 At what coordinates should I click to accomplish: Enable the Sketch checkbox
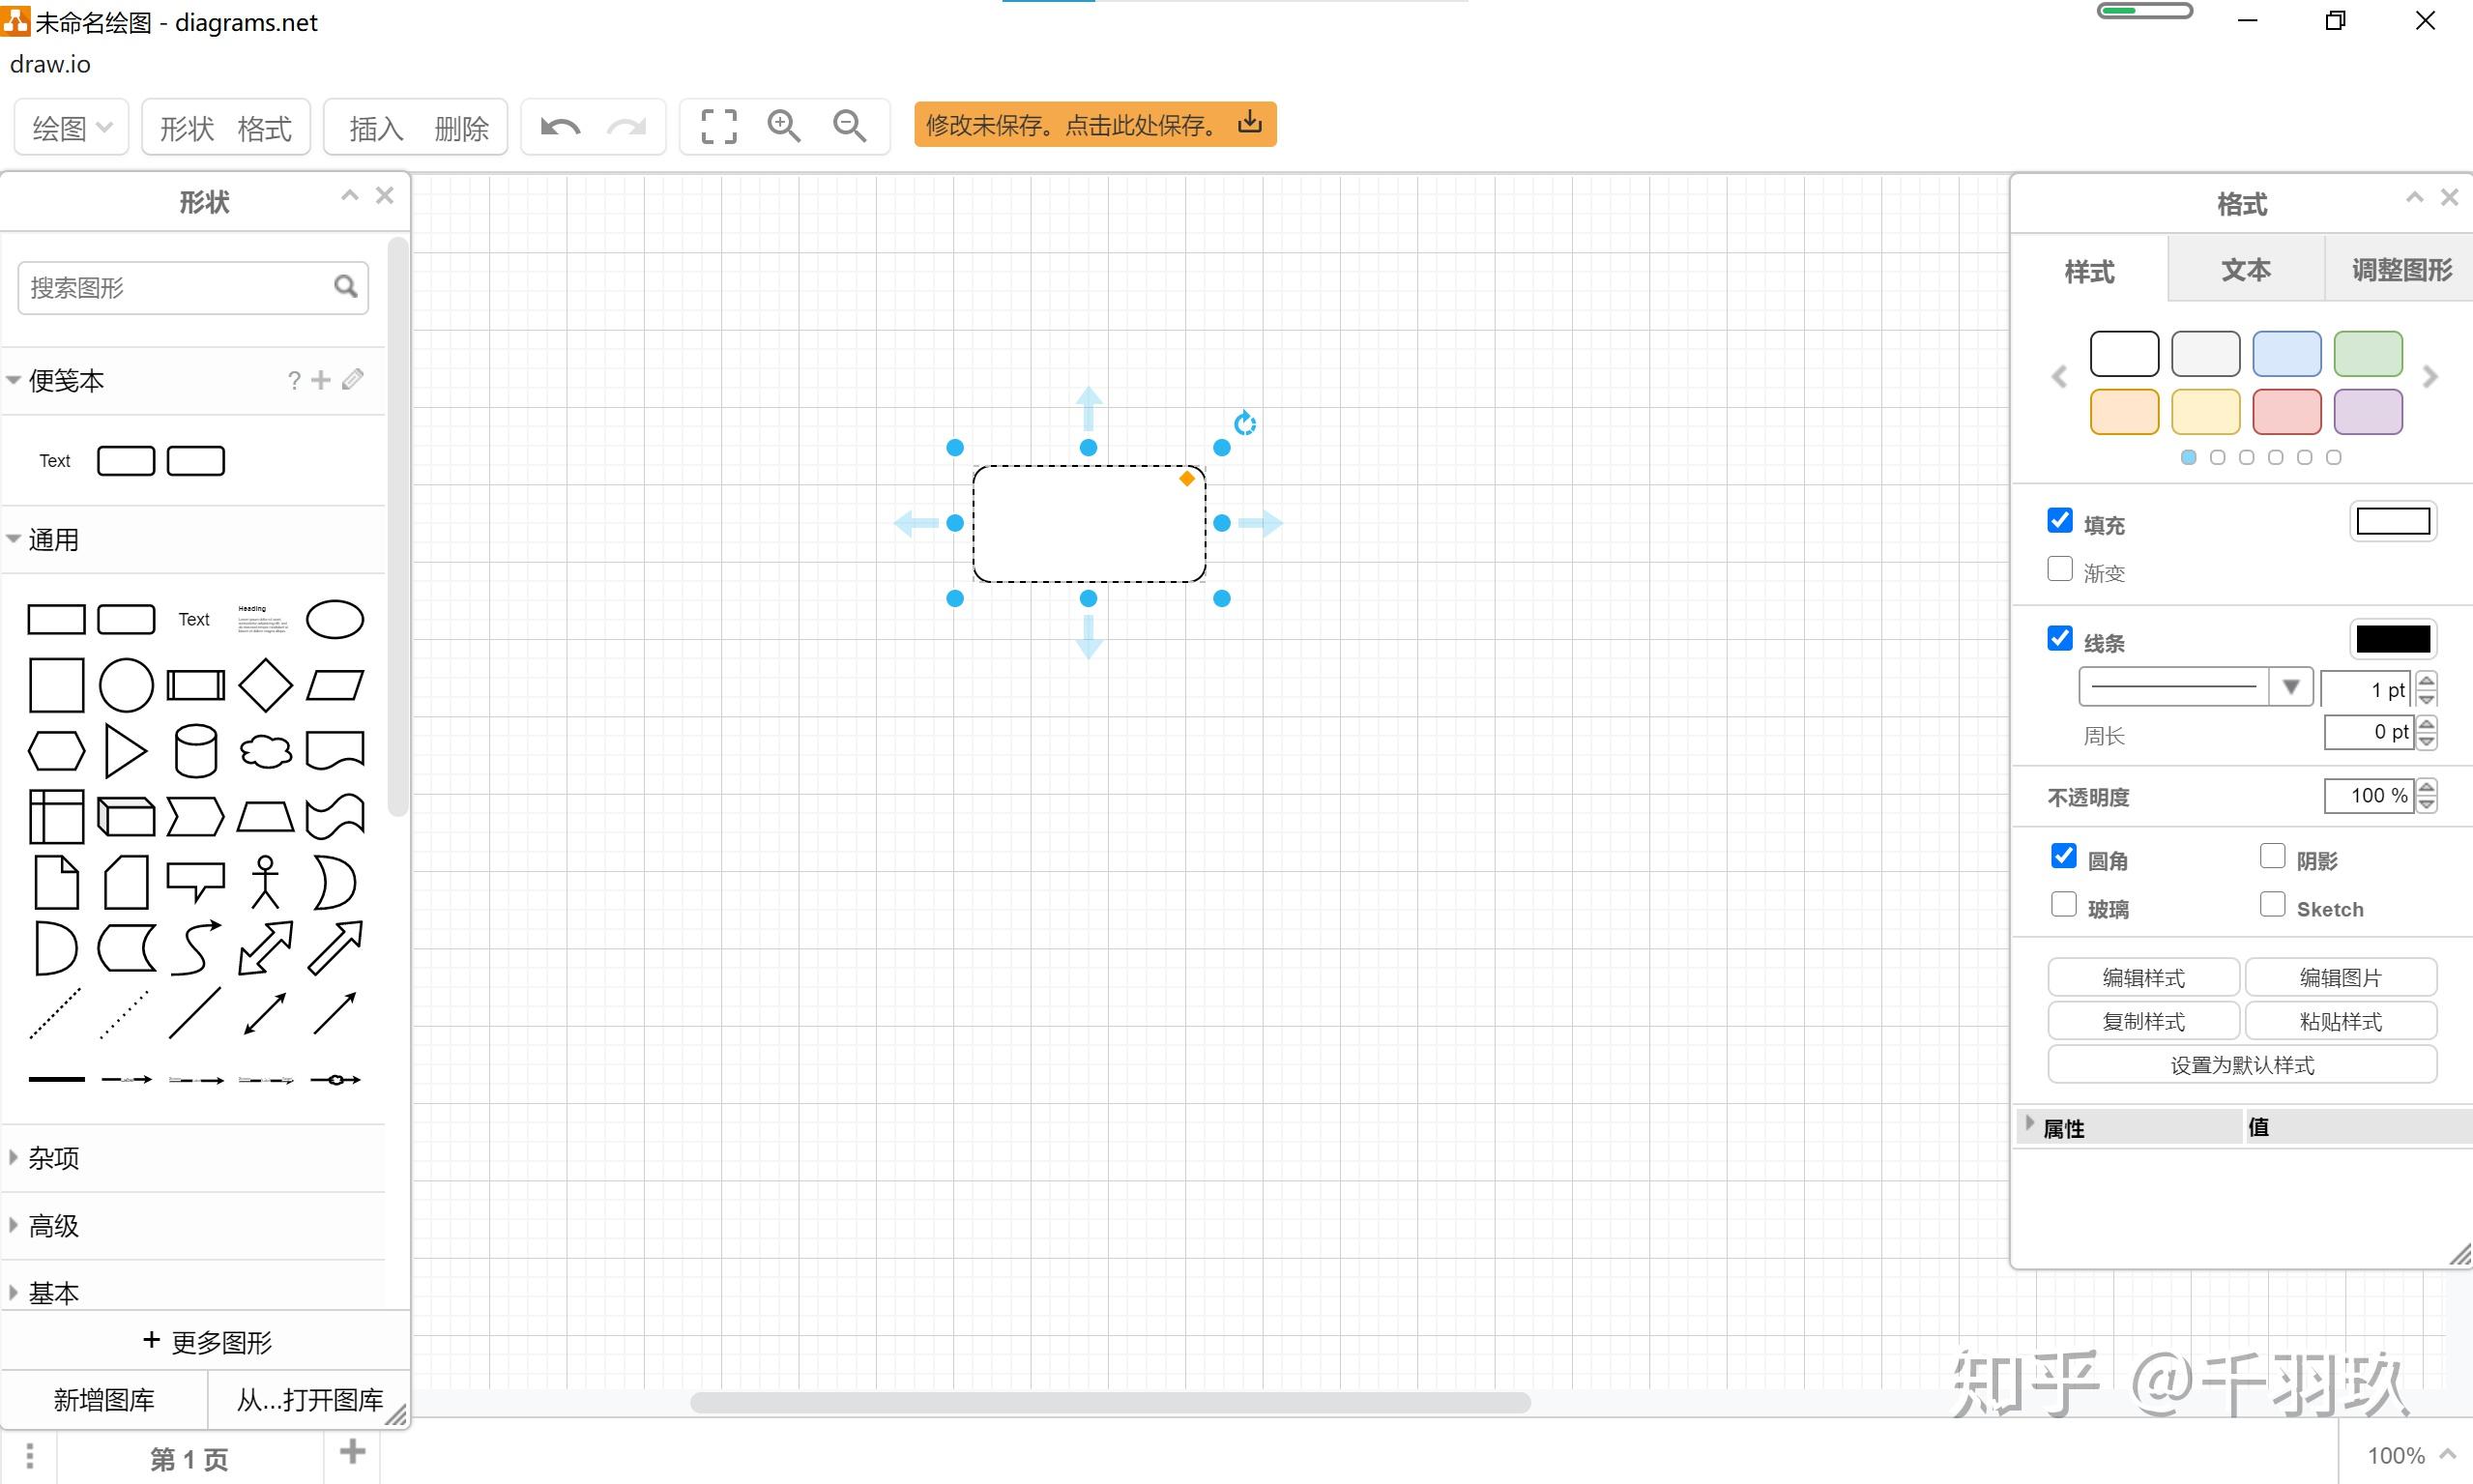[2272, 905]
